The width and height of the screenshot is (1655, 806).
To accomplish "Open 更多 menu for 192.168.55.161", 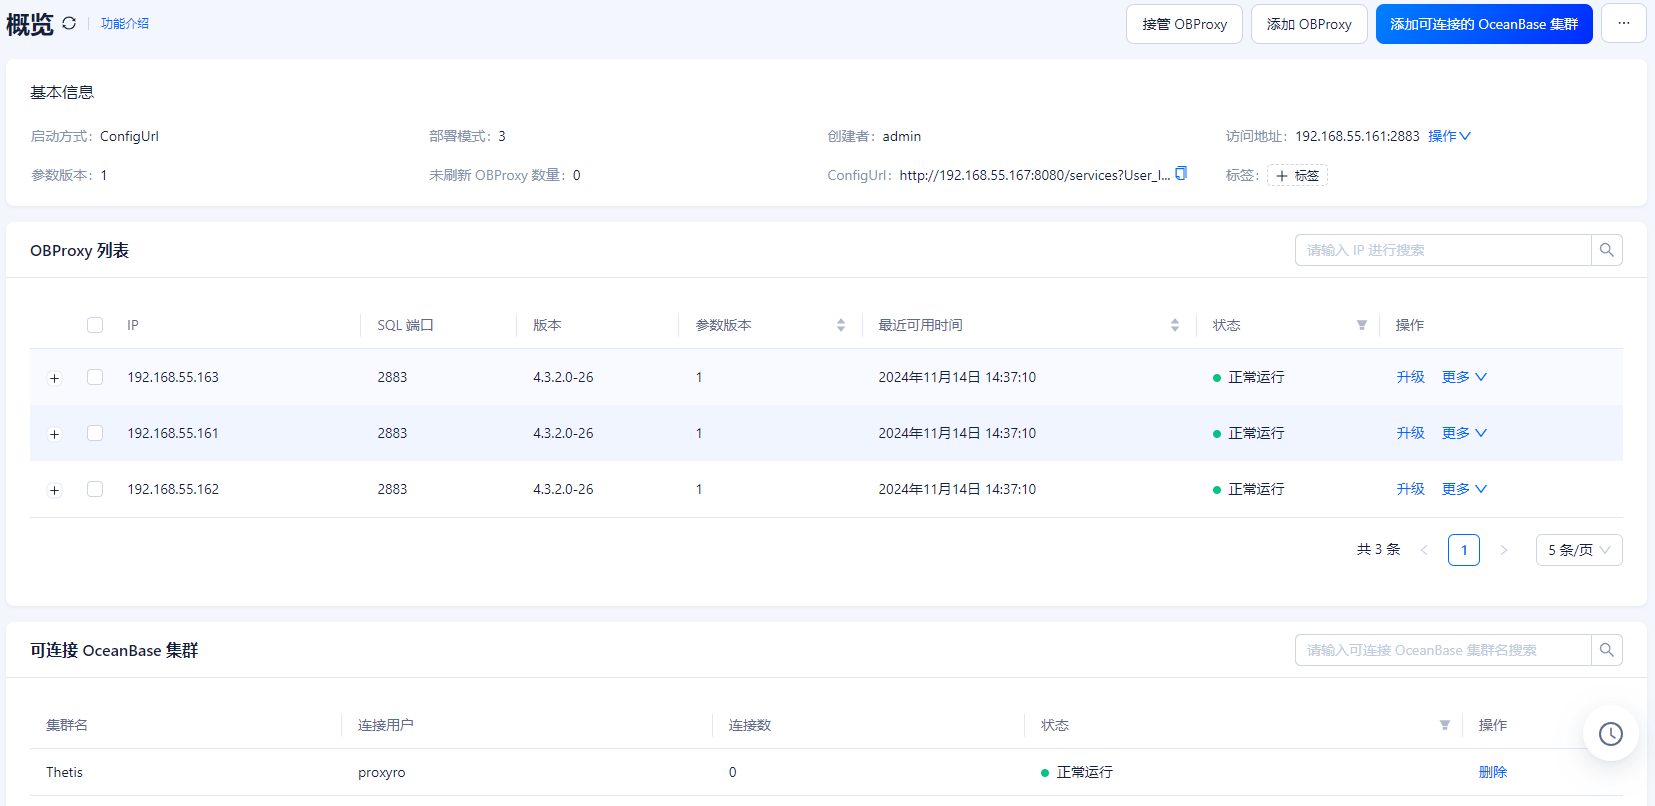I will coord(1464,433).
